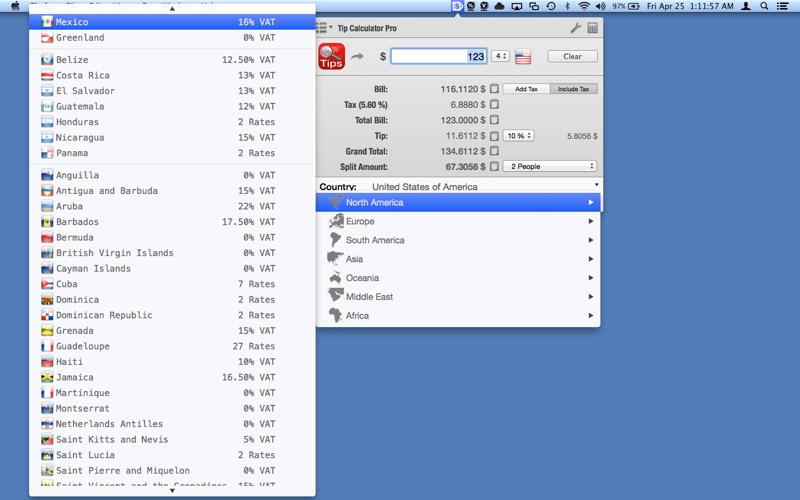
Task: Select Costa Rica 13% VAT
Action: coord(172,76)
